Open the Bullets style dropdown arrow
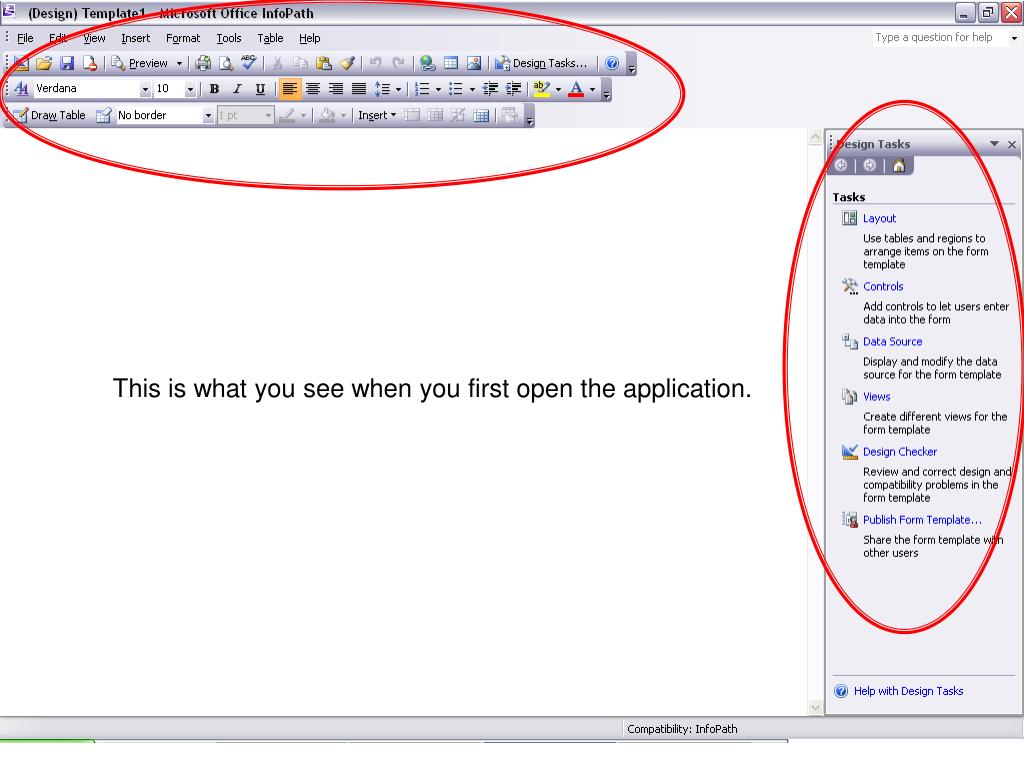1024x768 pixels. click(x=472, y=89)
